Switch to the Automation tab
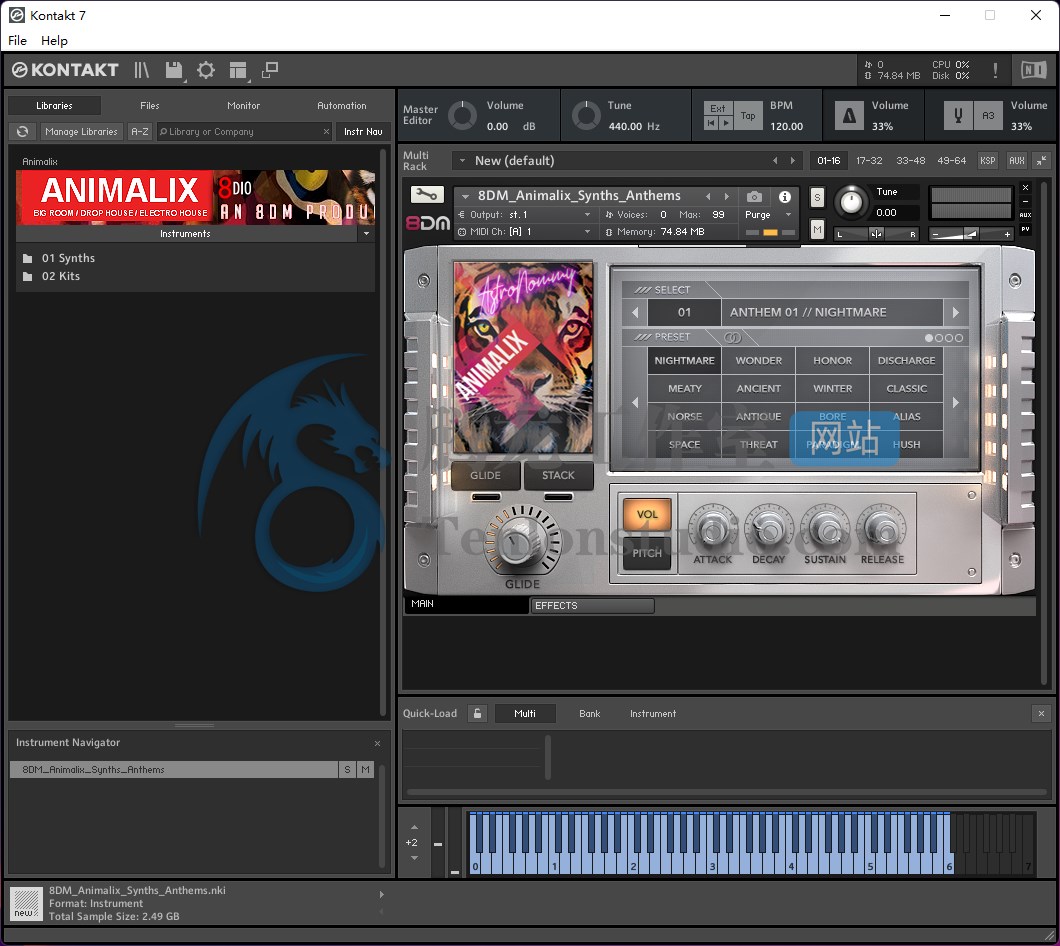The height and width of the screenshot is (946, 1060). coord(341,105)
